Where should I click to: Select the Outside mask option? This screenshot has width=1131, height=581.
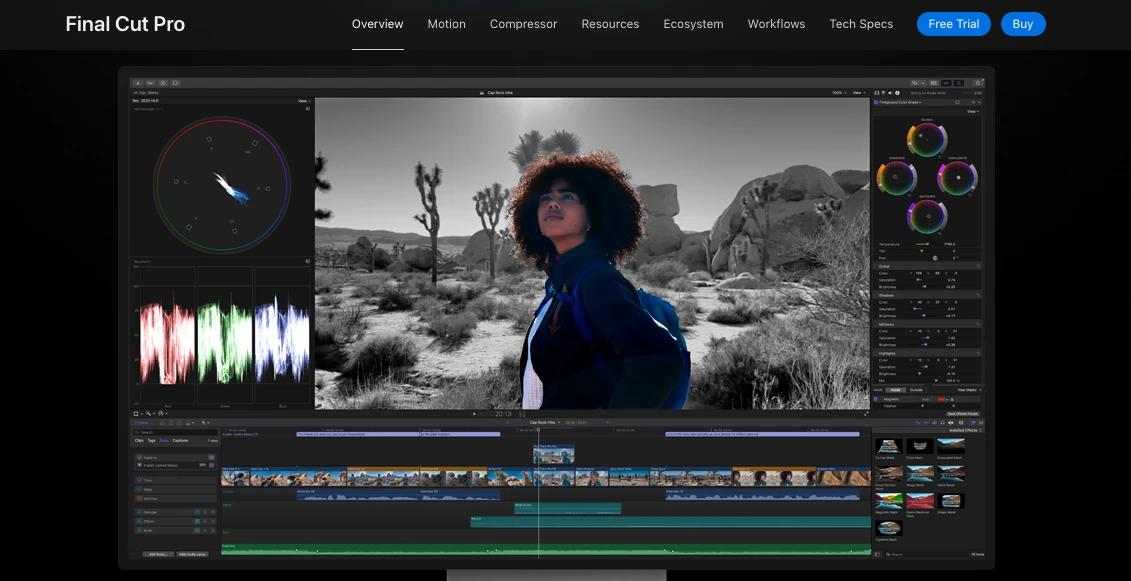pos(916,390)
